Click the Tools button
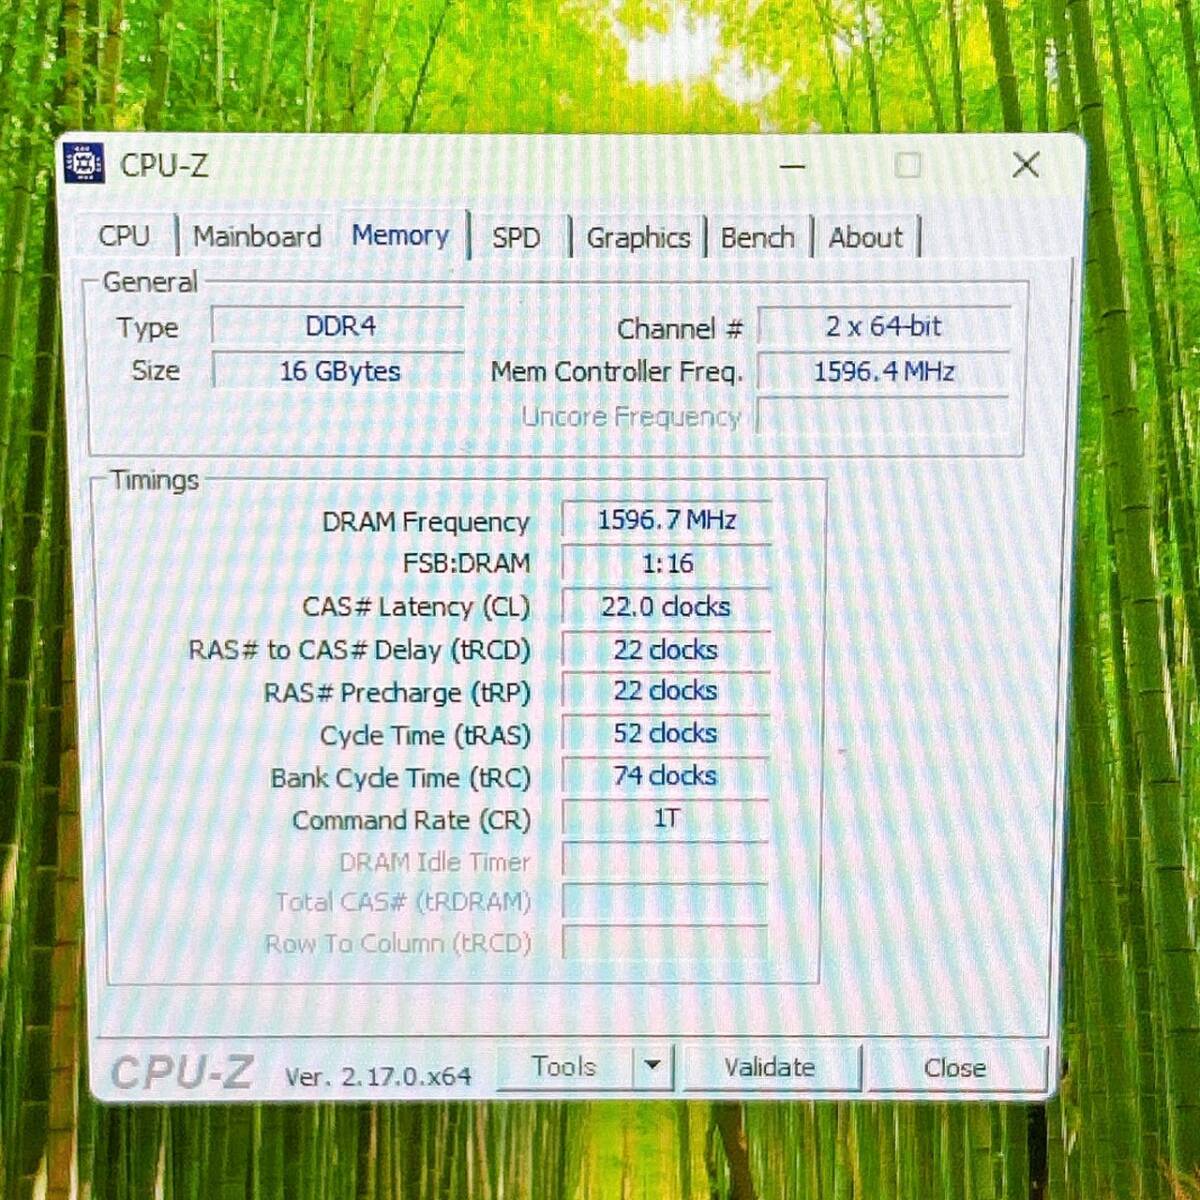 pos(564,1067)
